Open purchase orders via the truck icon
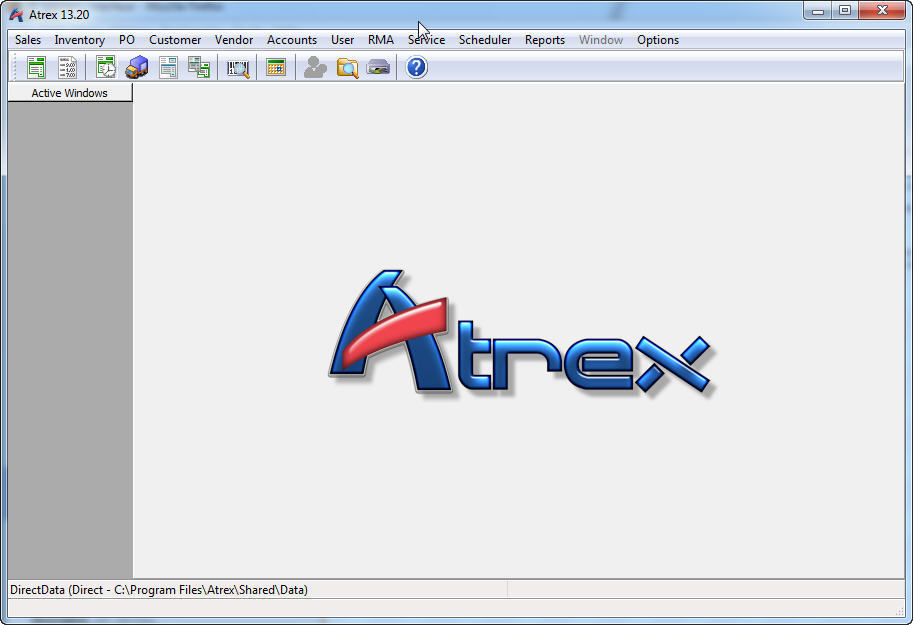The height and width of the screenshot is (625, 913). (x=137, y=67)
